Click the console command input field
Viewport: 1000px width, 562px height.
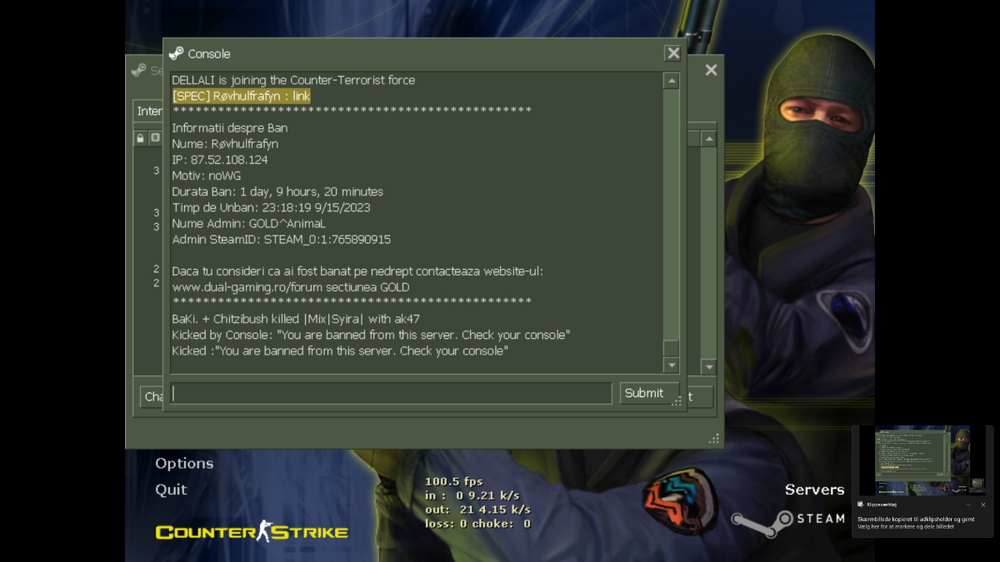click(x=391, y=394)
